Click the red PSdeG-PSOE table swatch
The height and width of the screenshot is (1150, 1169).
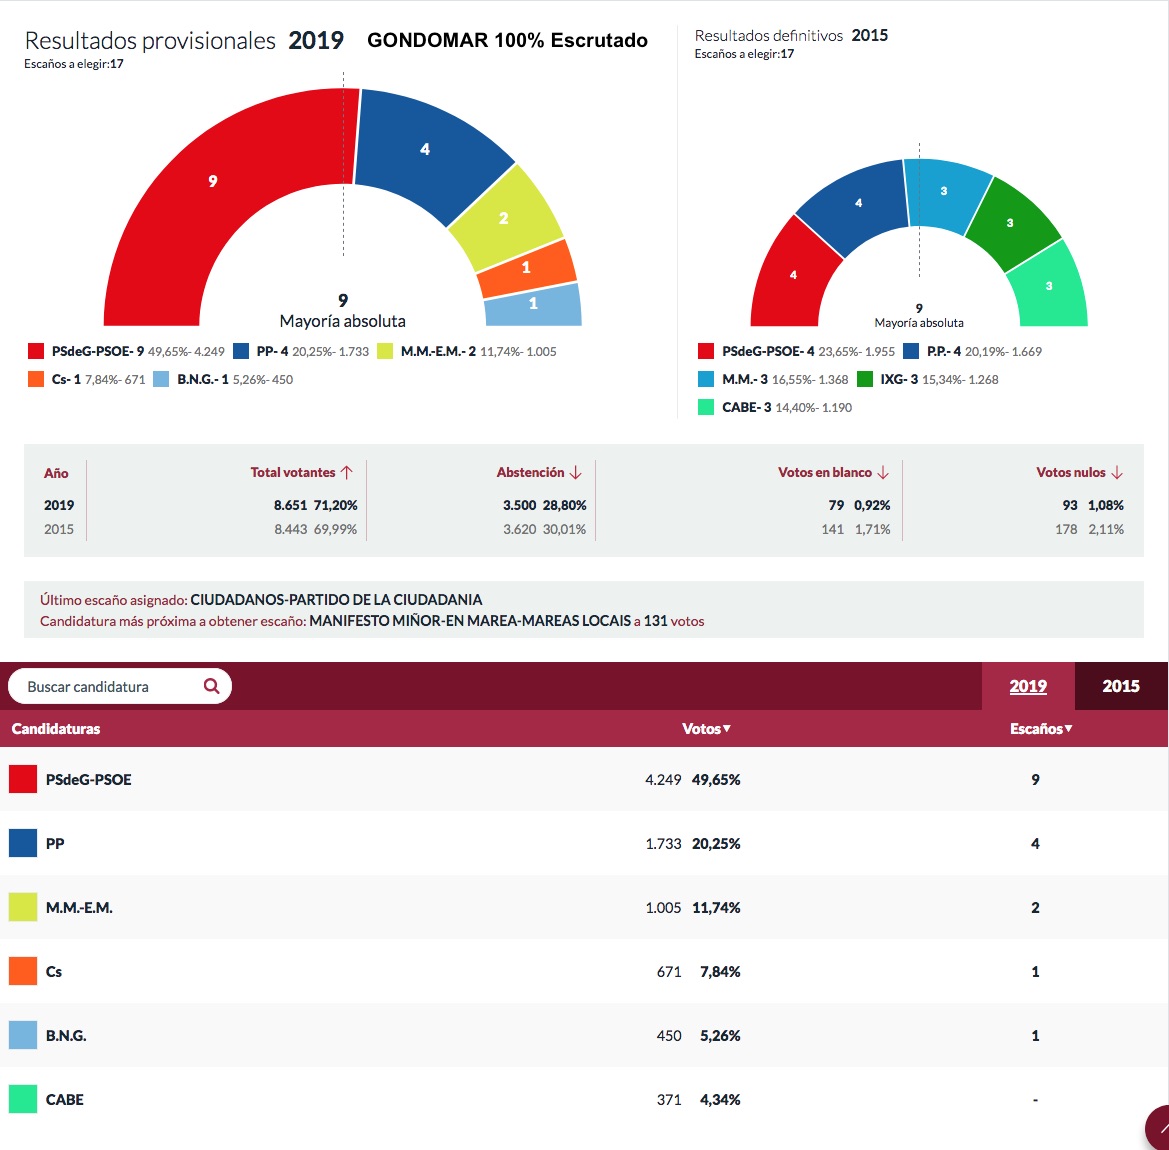pyautogui.click(x=23, y=779)
